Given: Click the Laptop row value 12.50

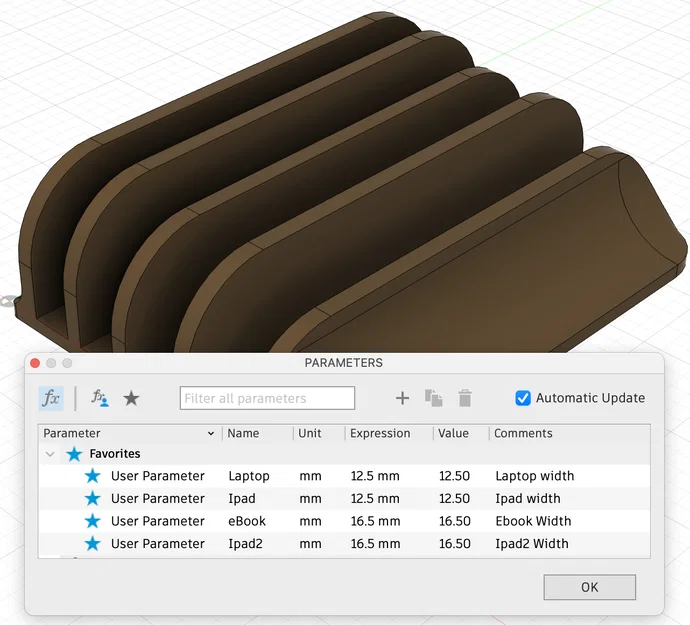Looking at the screenshot, I should [x=454, y=476].
